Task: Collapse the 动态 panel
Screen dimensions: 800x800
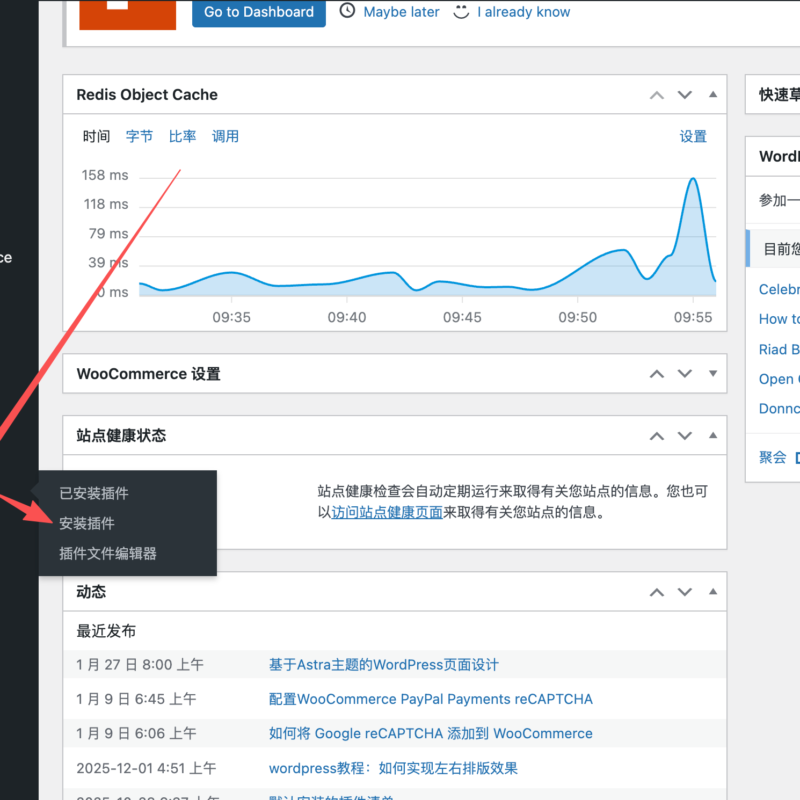Action: tap(713, 592)
